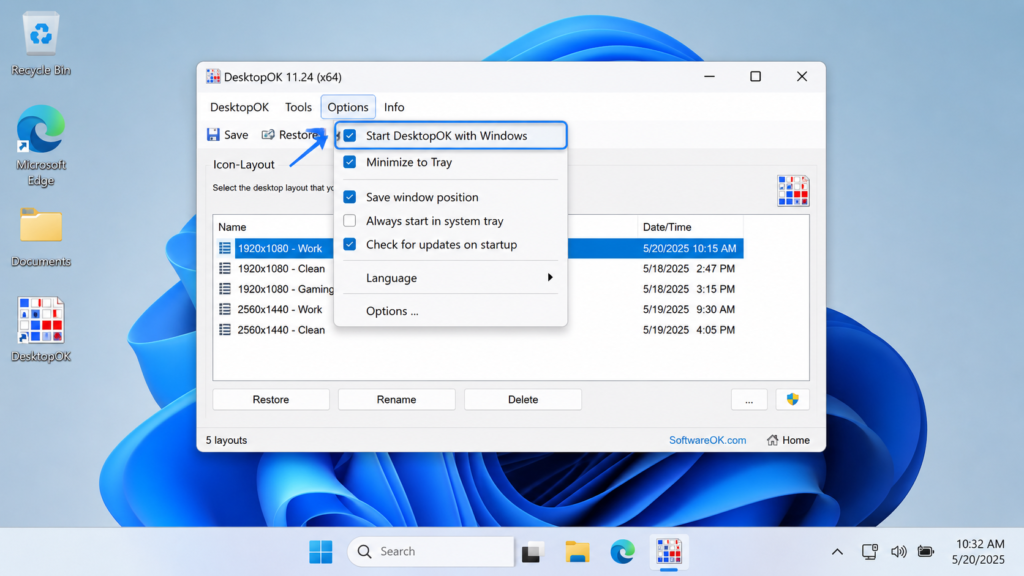Image resolution: width=1024 pixels, height=576 pixels.
Task: Show hidden tray icons chevron
Action: (837, 552)
